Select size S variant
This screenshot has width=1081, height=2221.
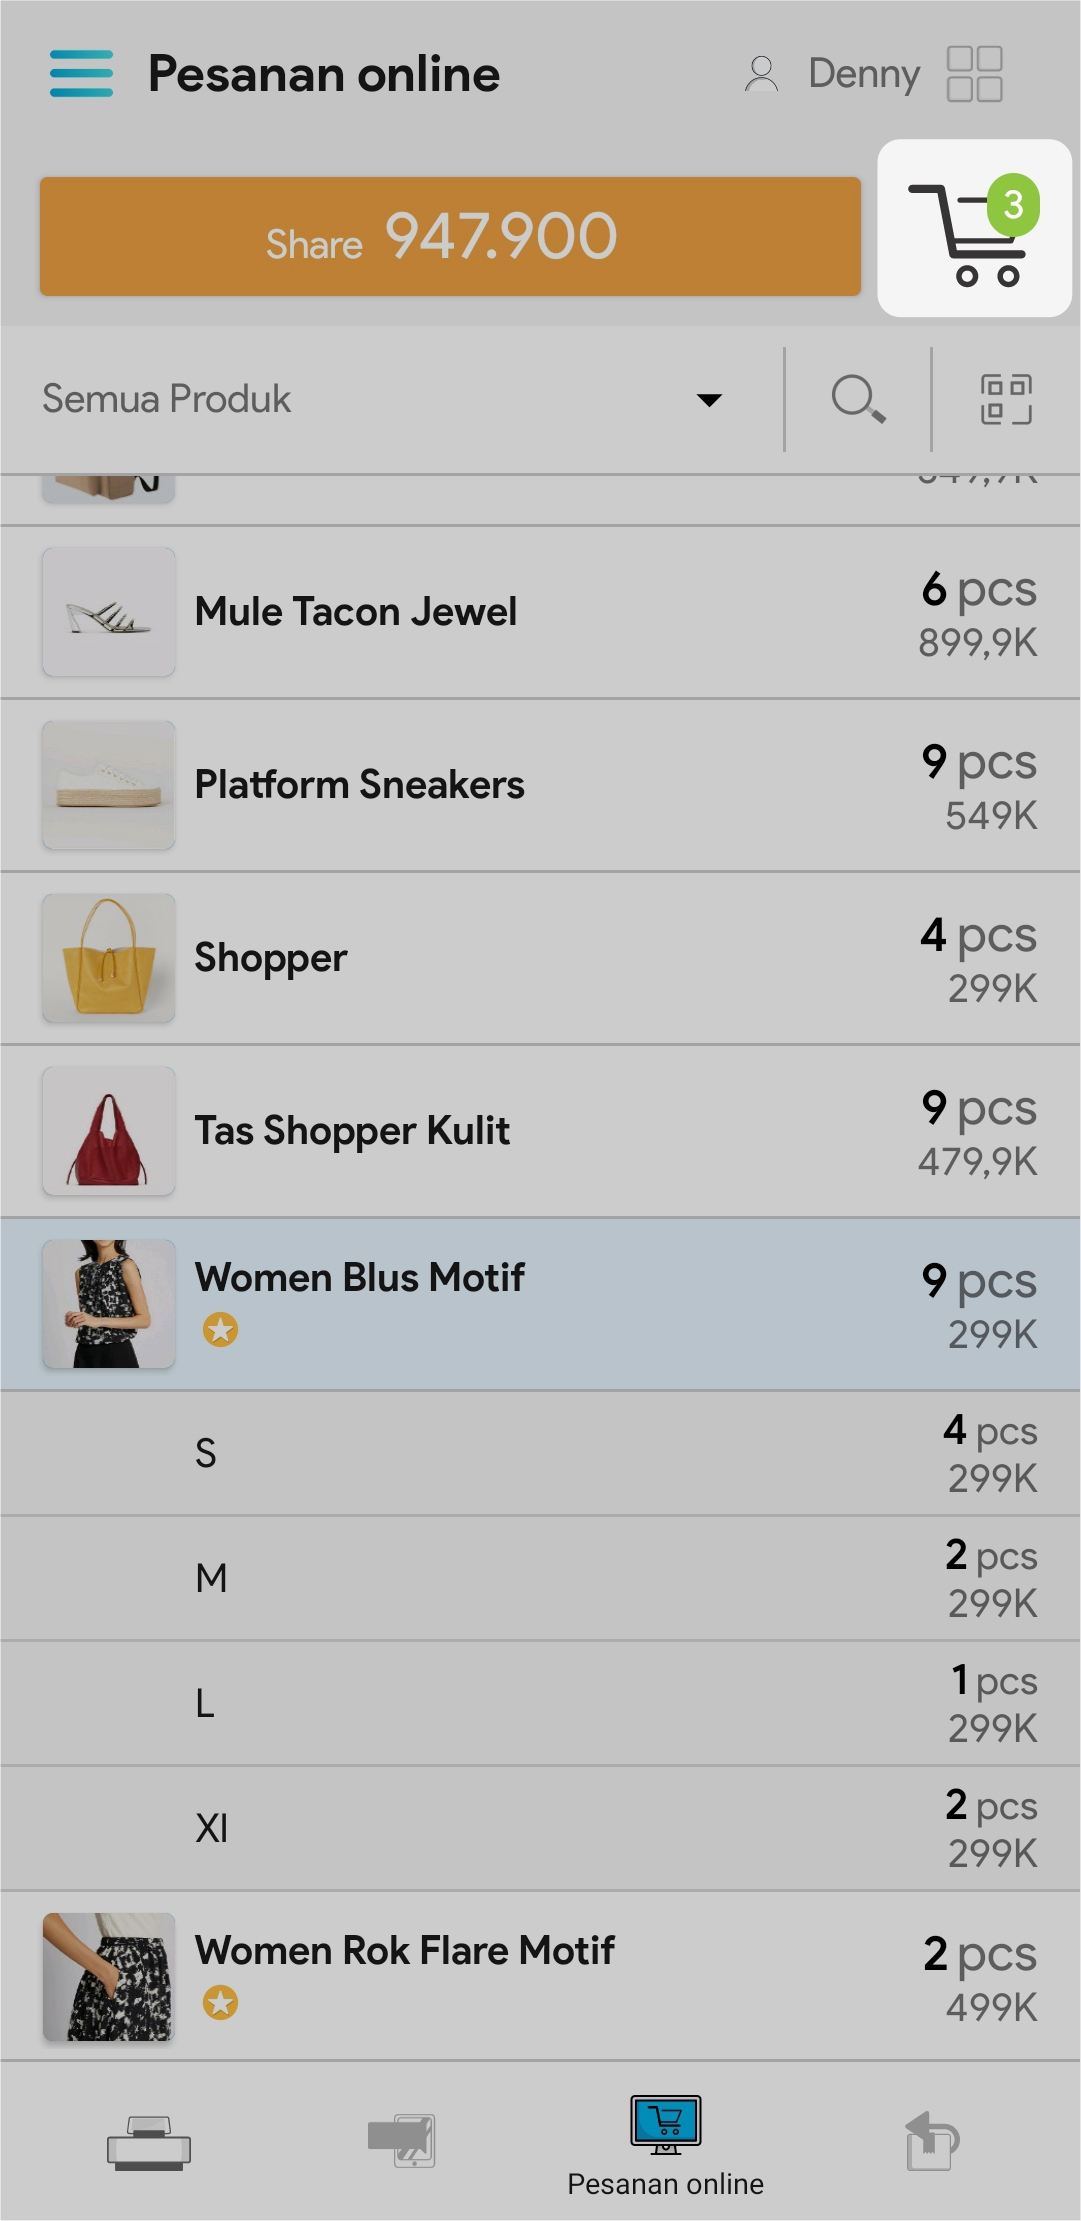[540, 1453]
